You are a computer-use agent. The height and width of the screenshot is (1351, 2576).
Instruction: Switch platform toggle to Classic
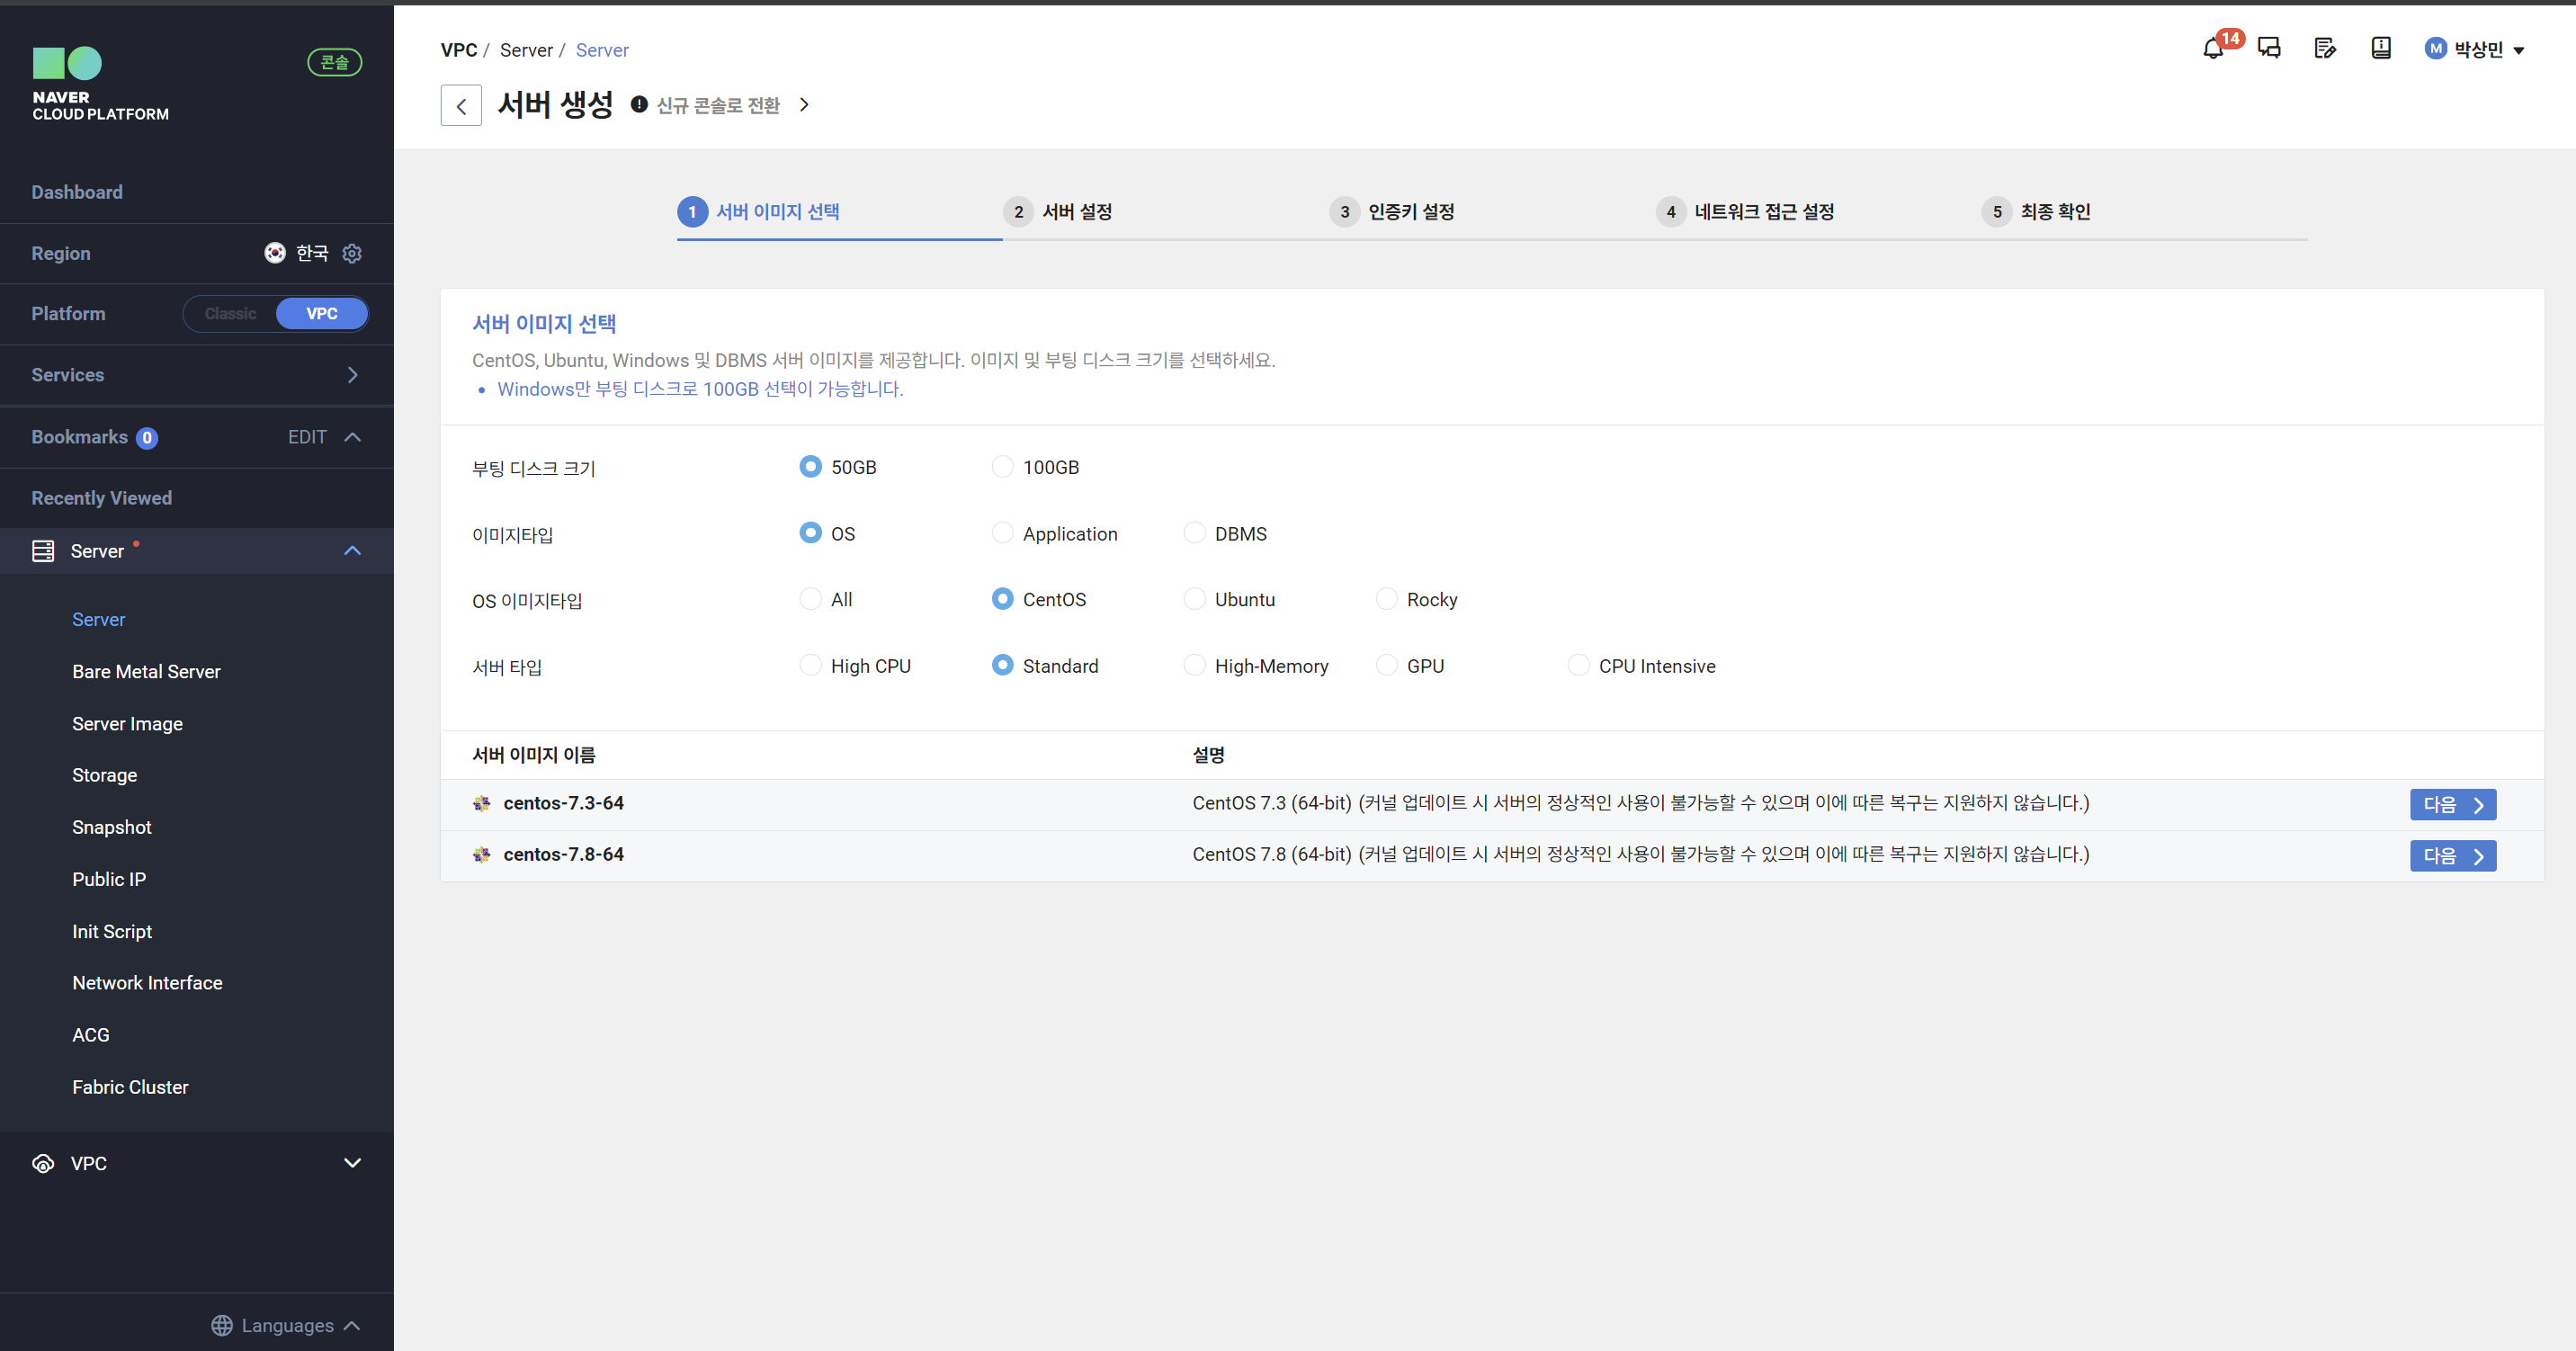[231, 314]
